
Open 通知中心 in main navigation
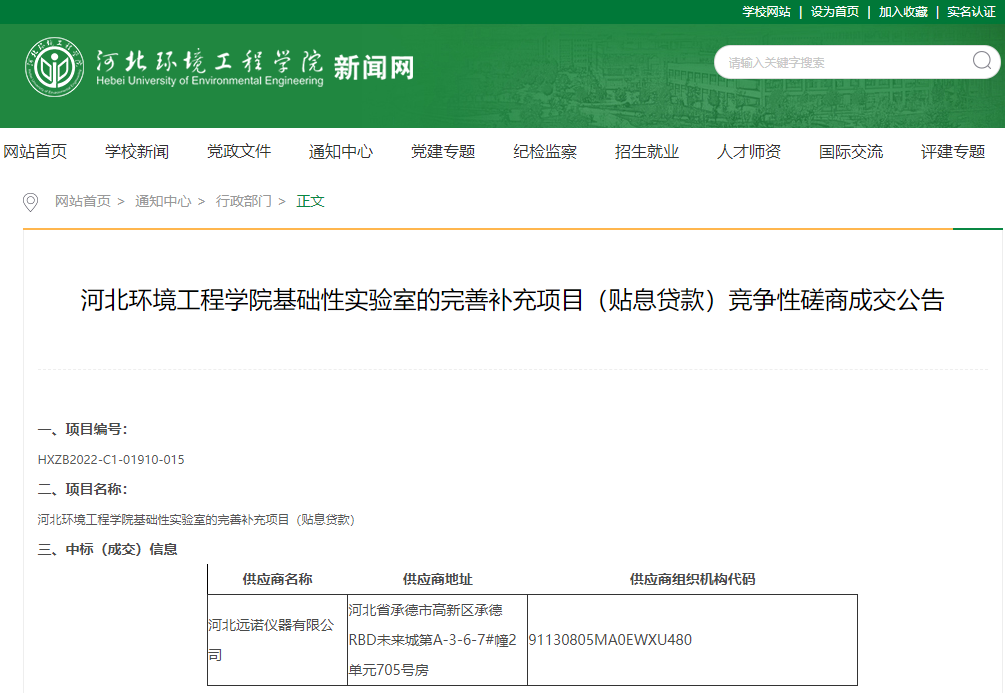click(x=341, y=152)
